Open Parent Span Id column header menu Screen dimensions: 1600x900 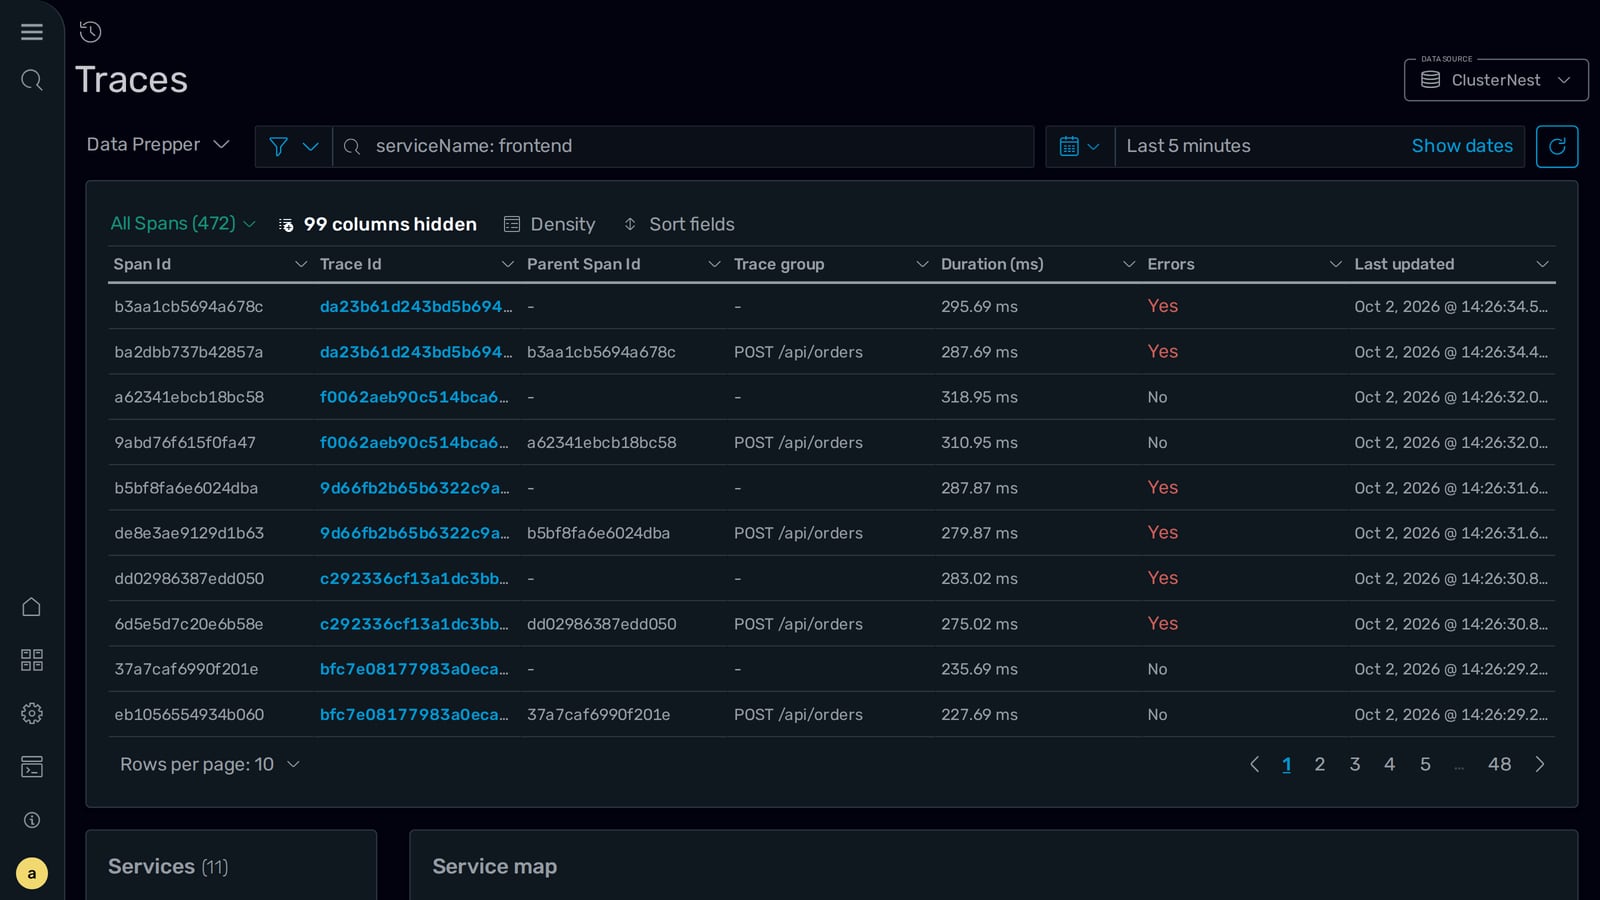tap(714, 264)
